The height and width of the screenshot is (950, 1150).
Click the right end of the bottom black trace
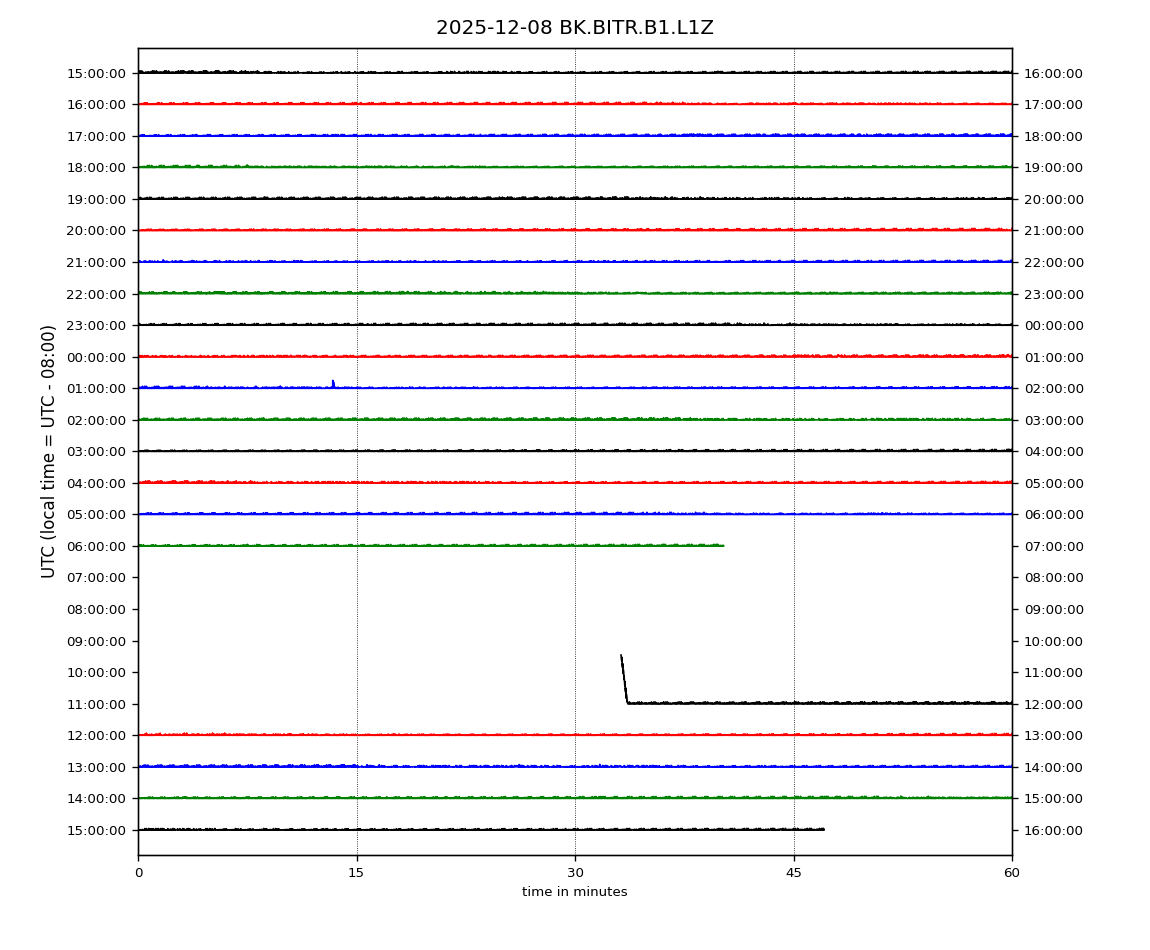822,829
